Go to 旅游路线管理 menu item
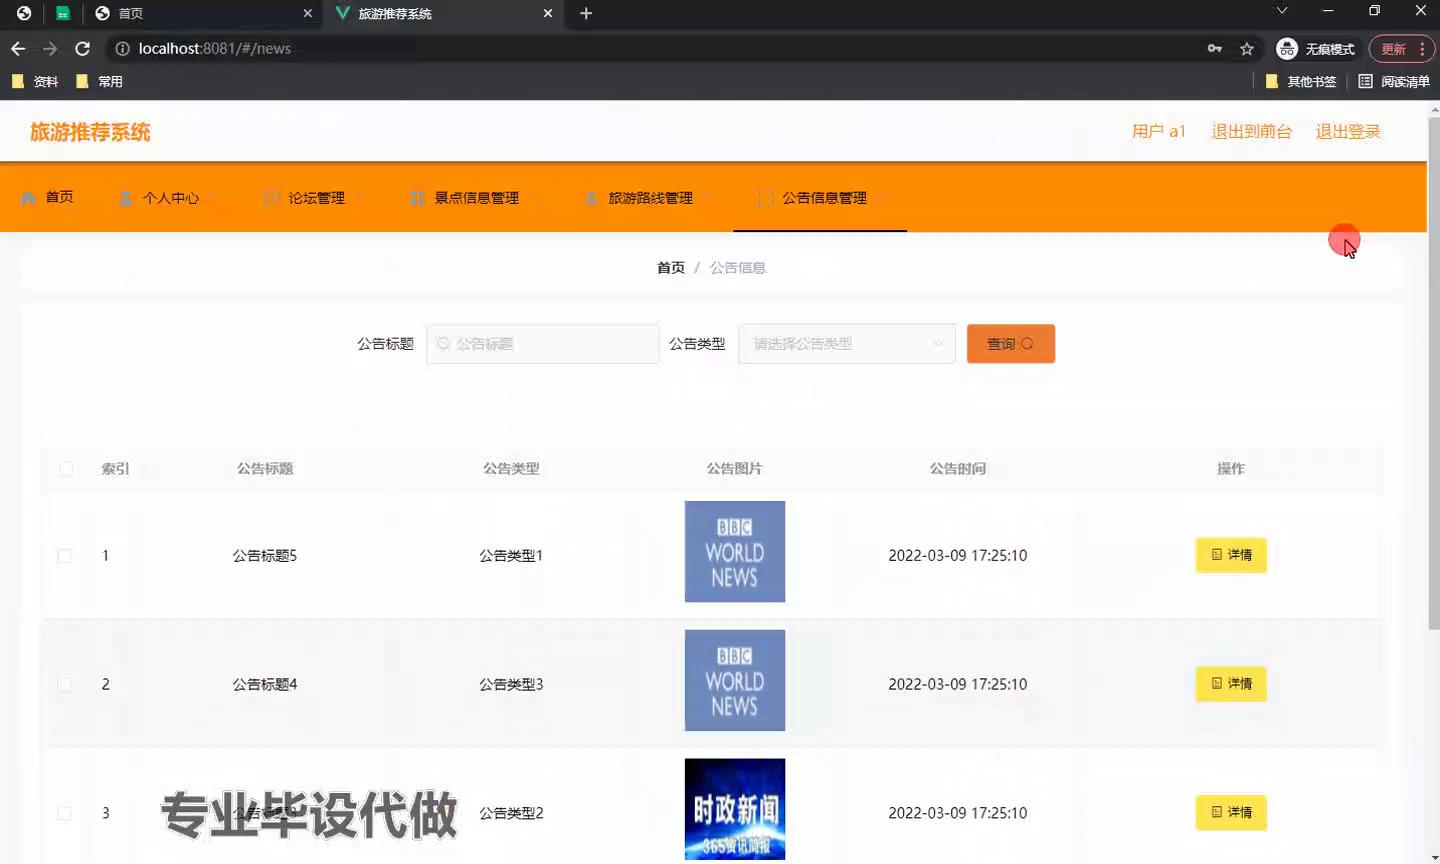The width and height of the screenshot is (1440, 864). pos(639,198)
